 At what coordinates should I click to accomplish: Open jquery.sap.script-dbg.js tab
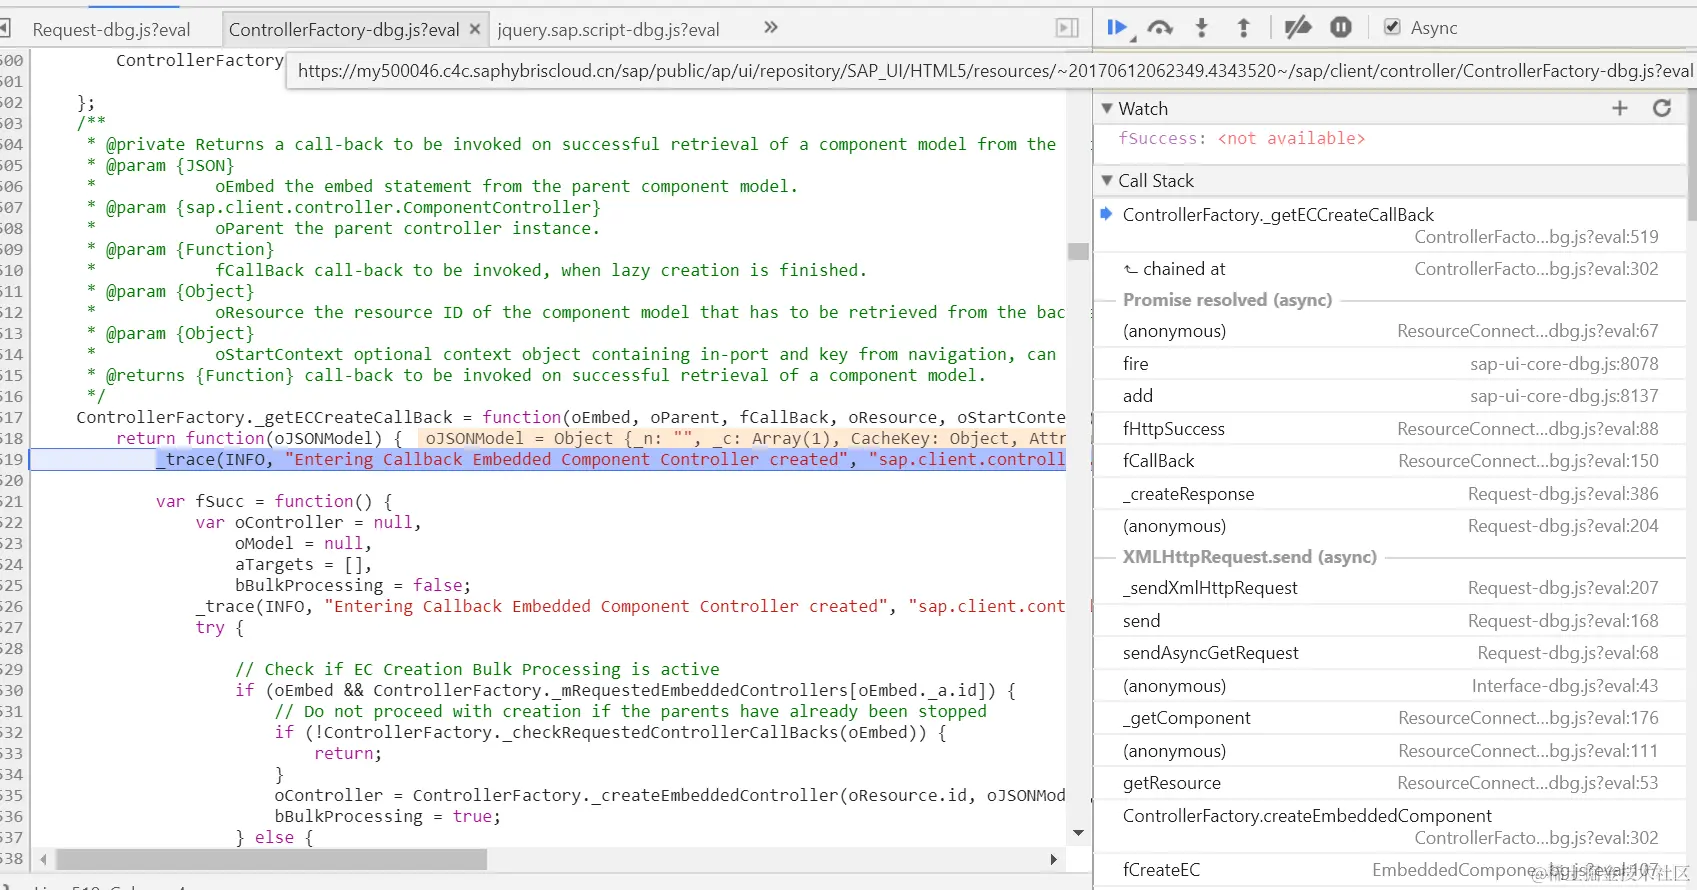pos(608,30)
